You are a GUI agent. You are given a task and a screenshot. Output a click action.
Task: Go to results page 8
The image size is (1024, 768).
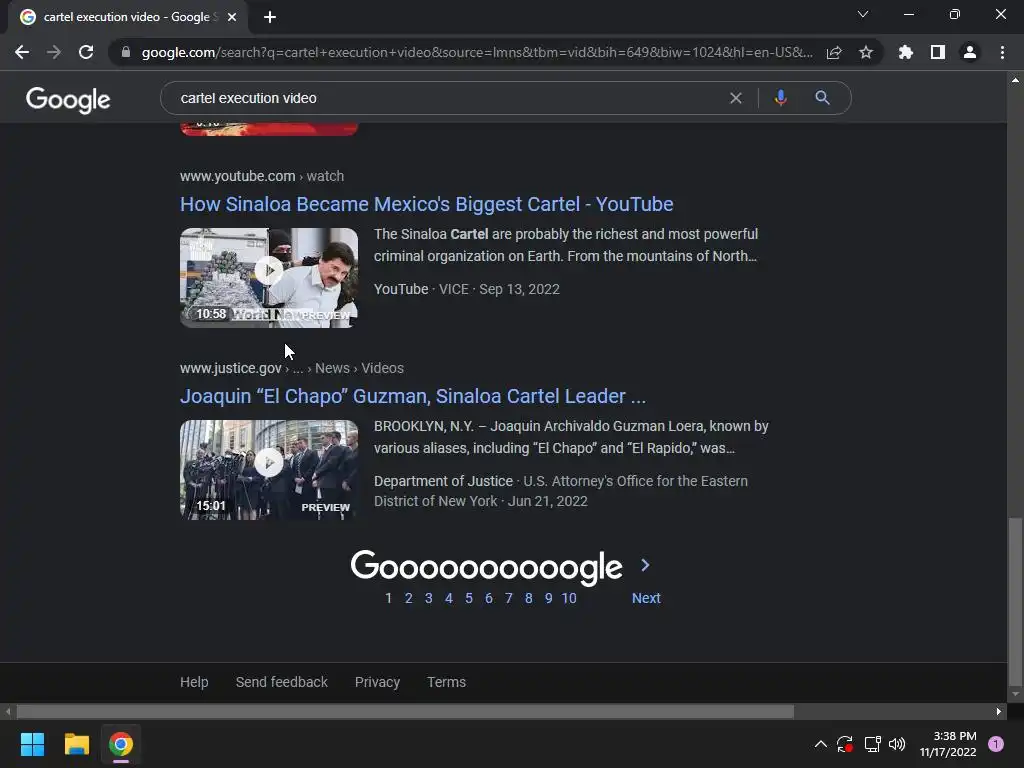click(528, 598)
